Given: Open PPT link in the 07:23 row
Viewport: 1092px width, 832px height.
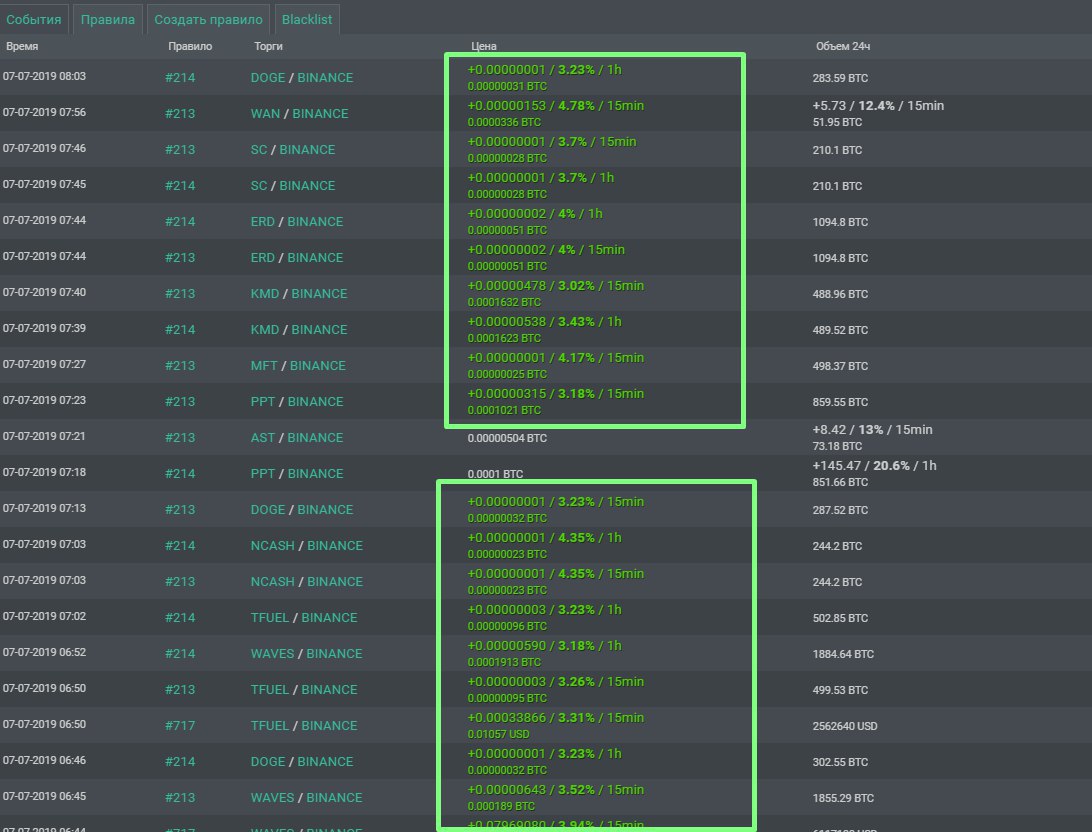Looking at the screenshot, I should (263, 402).
